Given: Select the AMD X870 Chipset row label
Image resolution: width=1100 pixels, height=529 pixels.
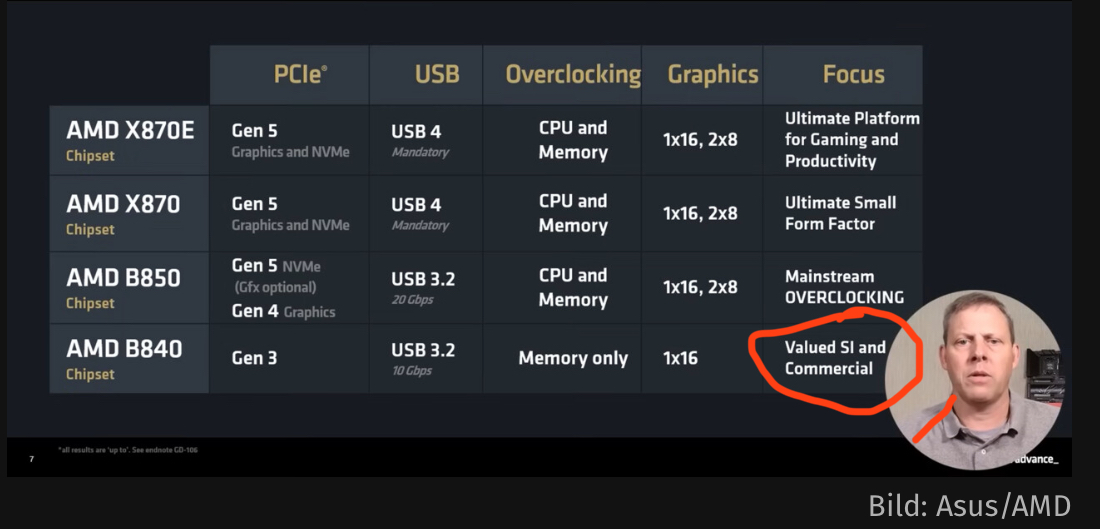Looking at the screenshot, I should click(x=130, y=213).
